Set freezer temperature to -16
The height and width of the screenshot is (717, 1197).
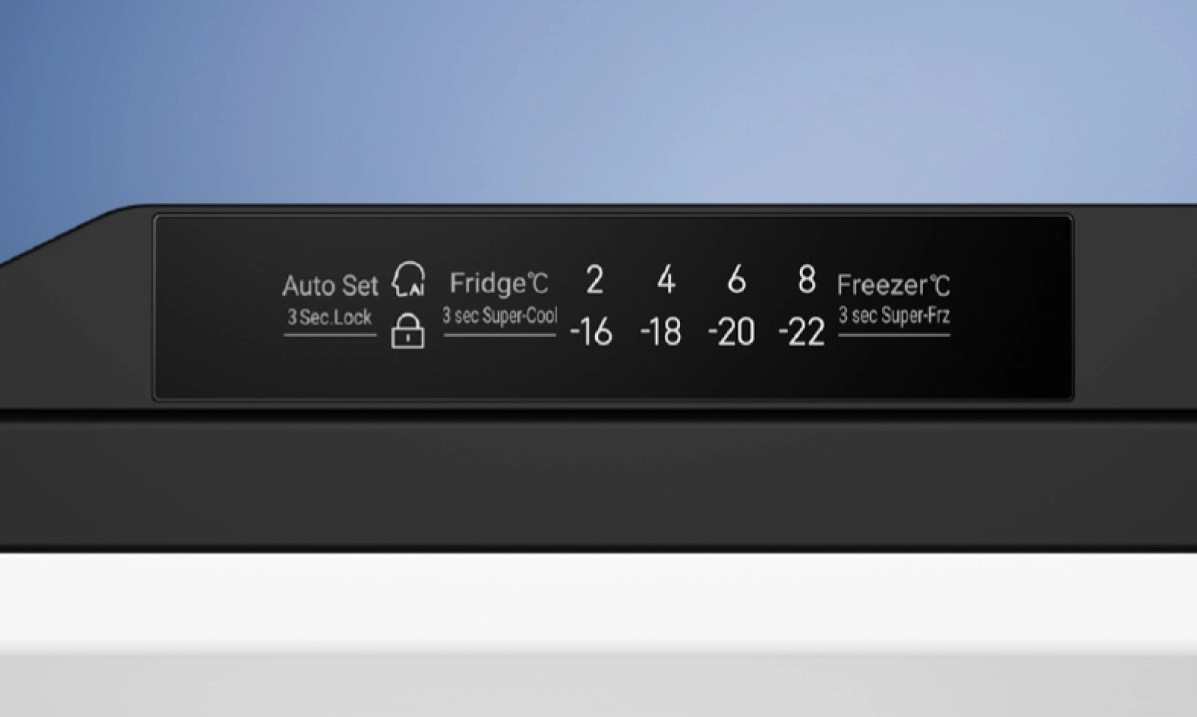pos(592,332)
